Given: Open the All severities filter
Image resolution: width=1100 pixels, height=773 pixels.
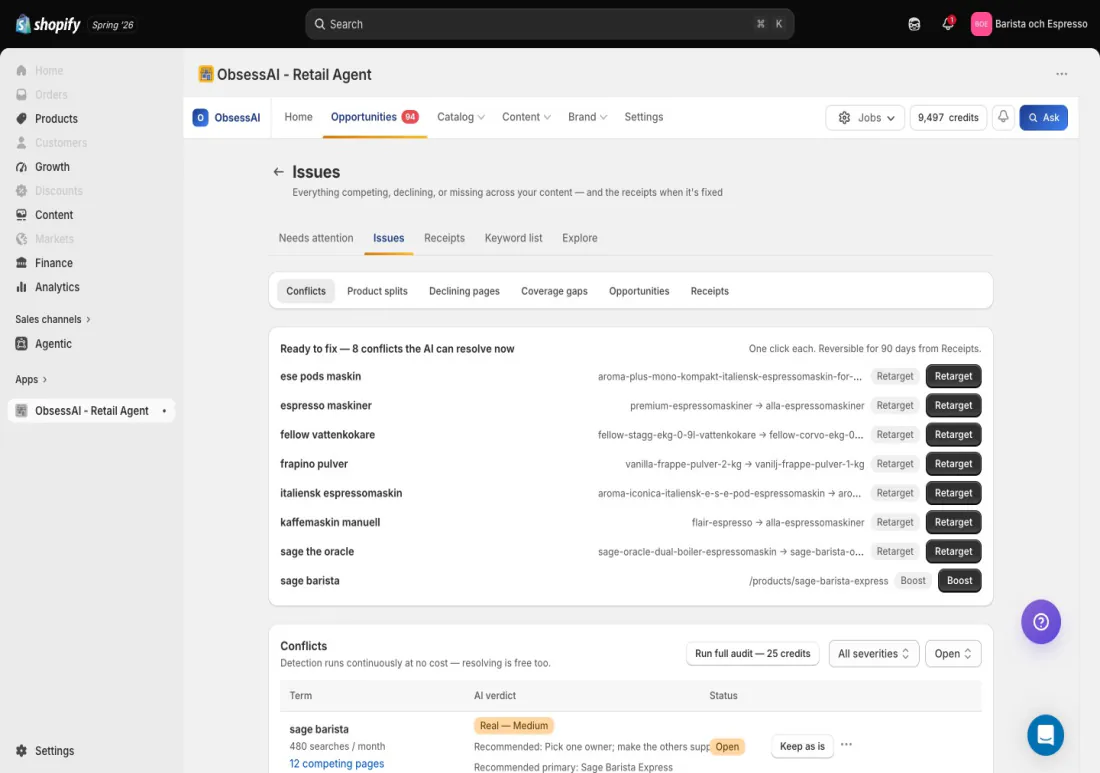Looking at the screenshot, I should tap(873, 654).
